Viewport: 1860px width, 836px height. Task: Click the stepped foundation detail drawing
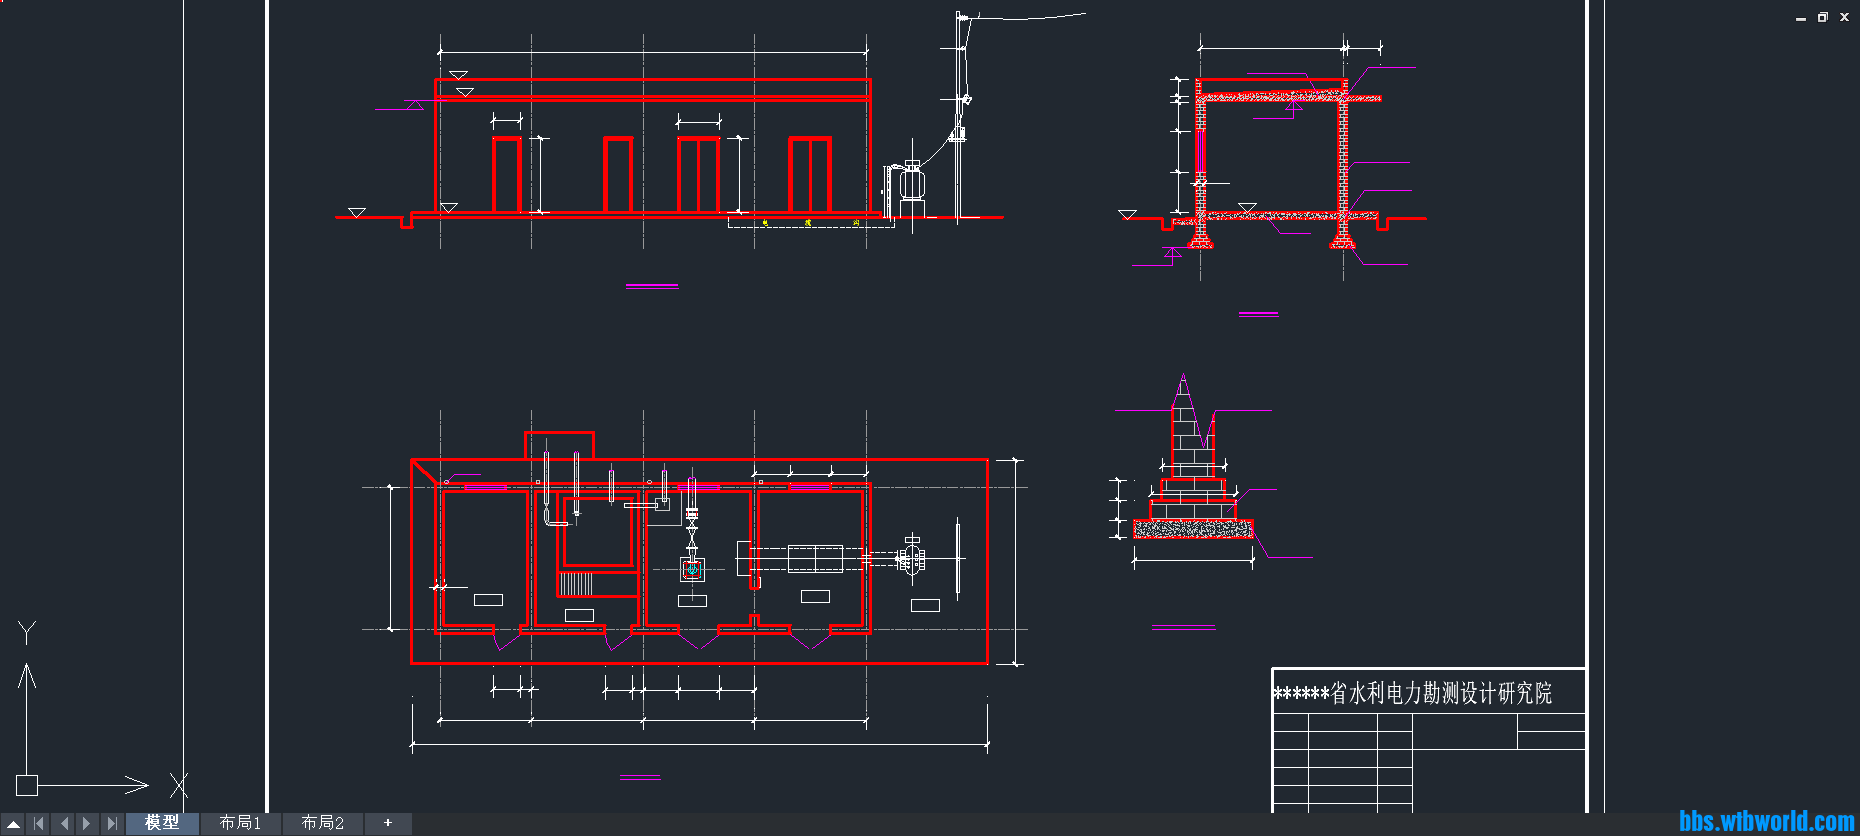tap(1193, 480)
